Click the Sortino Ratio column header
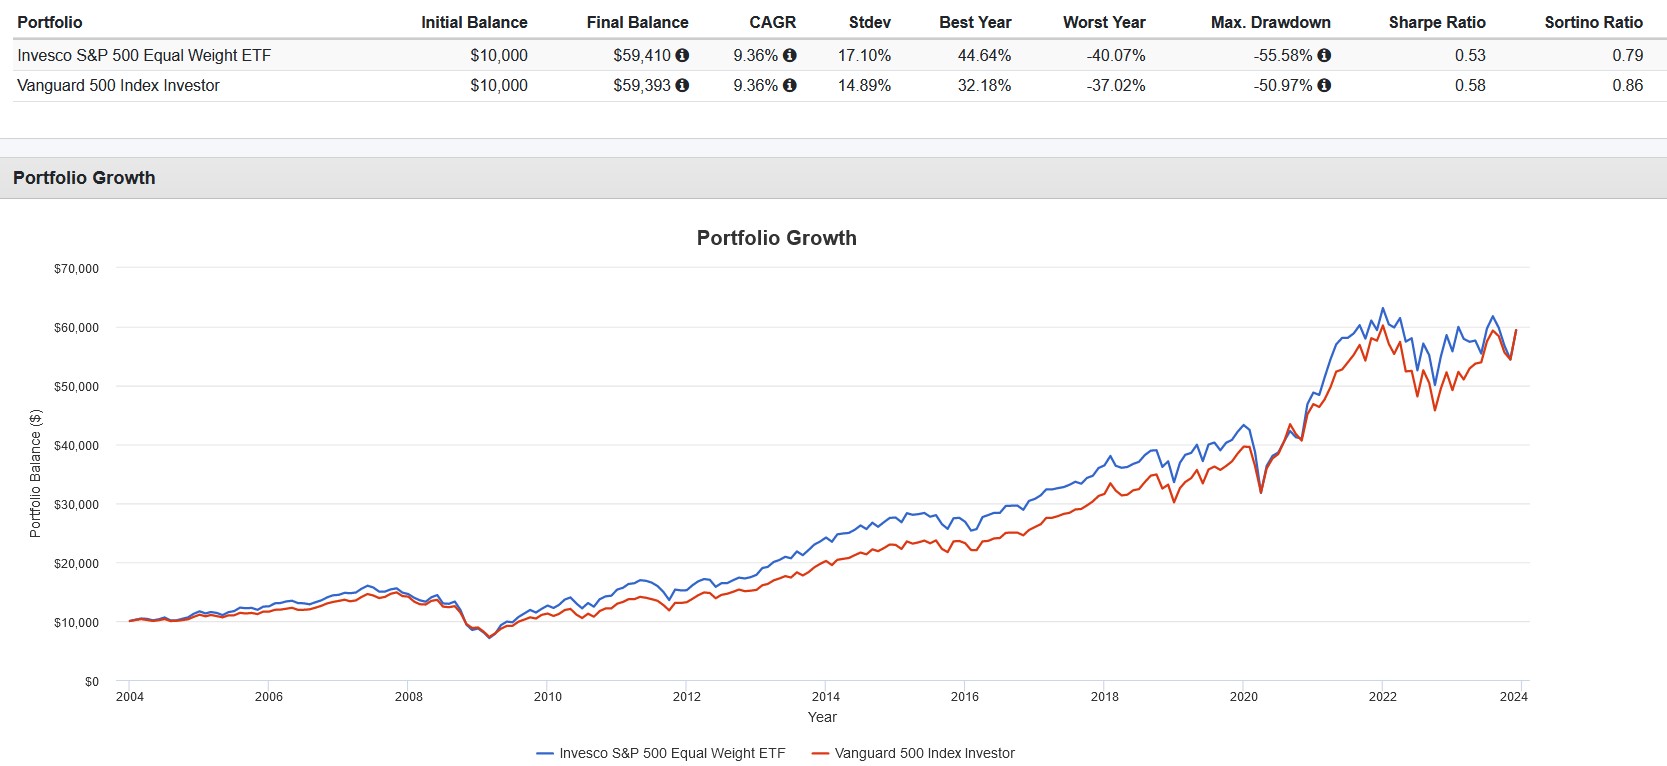Screen dimensions: 1667x766 pos(1593,22)
